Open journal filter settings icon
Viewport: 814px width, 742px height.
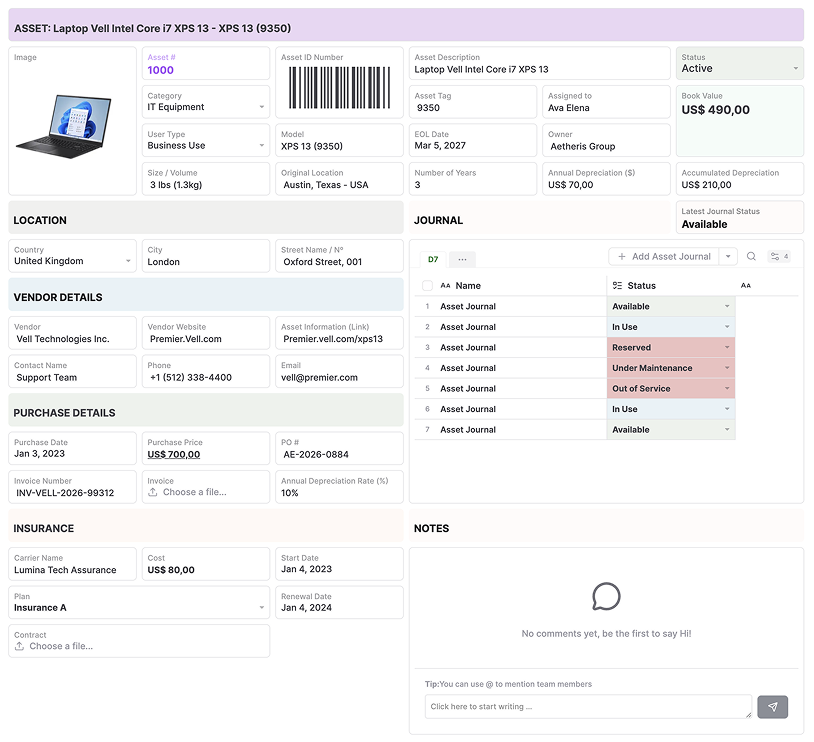[775, 257]
